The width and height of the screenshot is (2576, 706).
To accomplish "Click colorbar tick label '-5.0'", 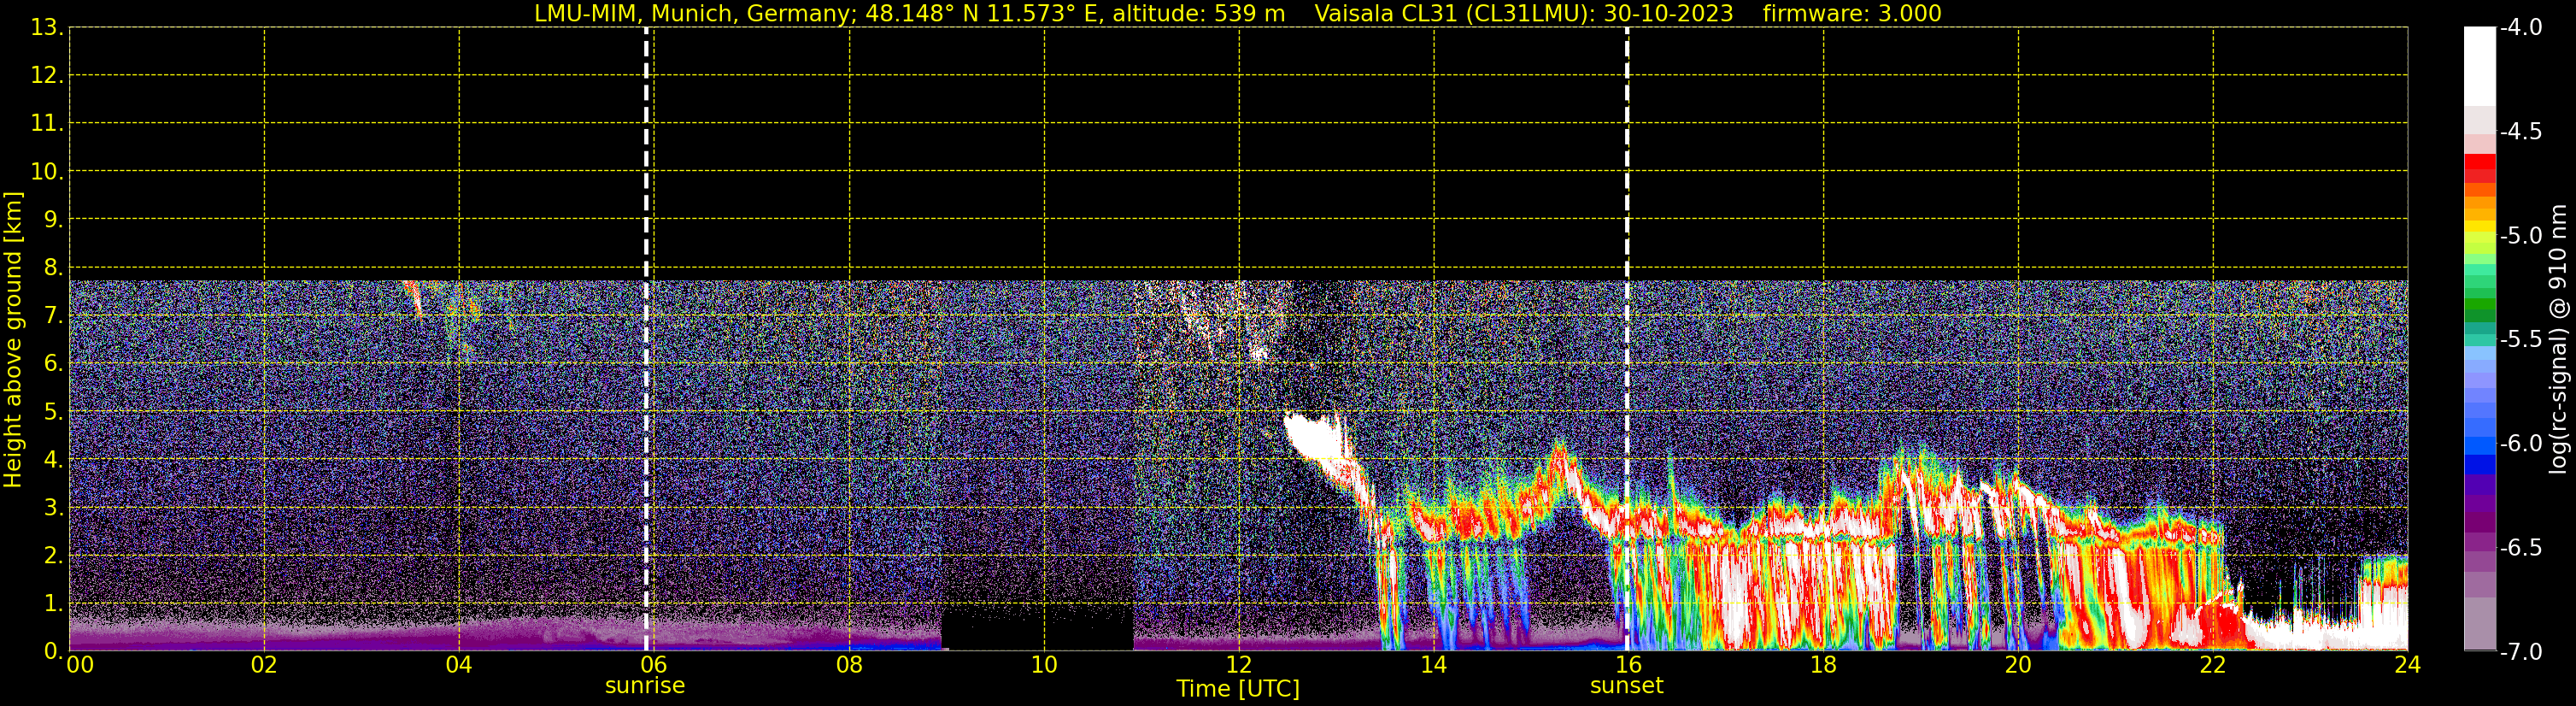I will pos(2520,235).
